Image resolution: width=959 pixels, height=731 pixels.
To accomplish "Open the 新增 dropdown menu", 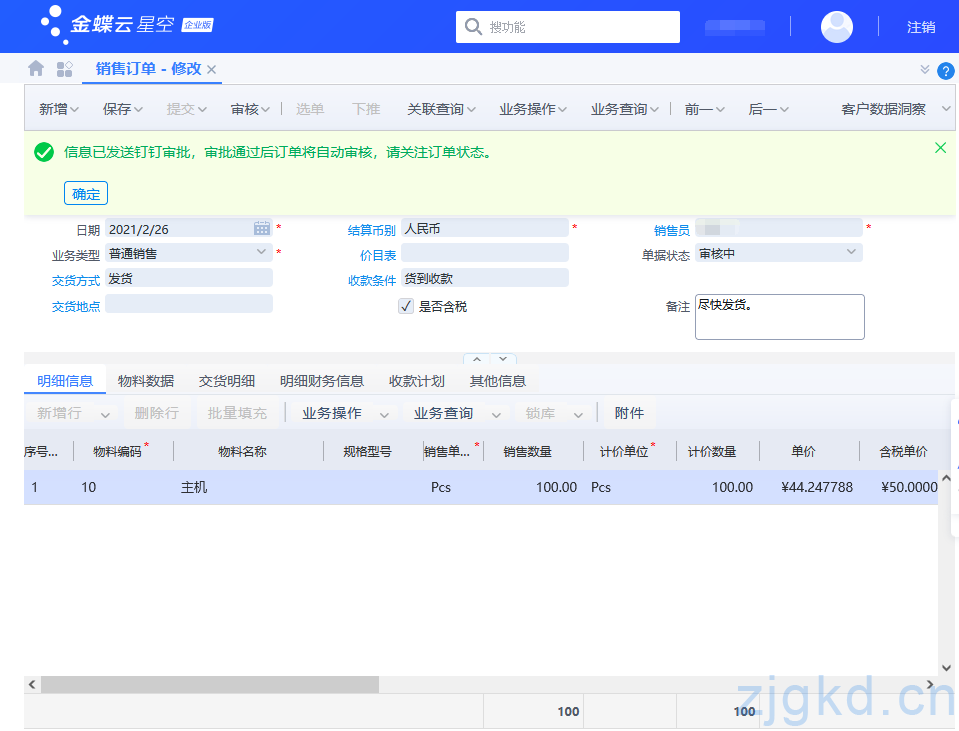I will (59, 109).
